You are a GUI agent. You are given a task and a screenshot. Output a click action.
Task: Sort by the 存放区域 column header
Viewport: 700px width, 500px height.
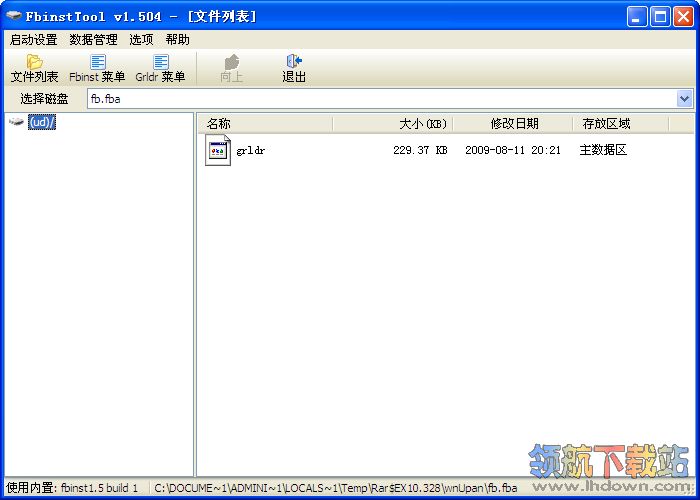621,124
